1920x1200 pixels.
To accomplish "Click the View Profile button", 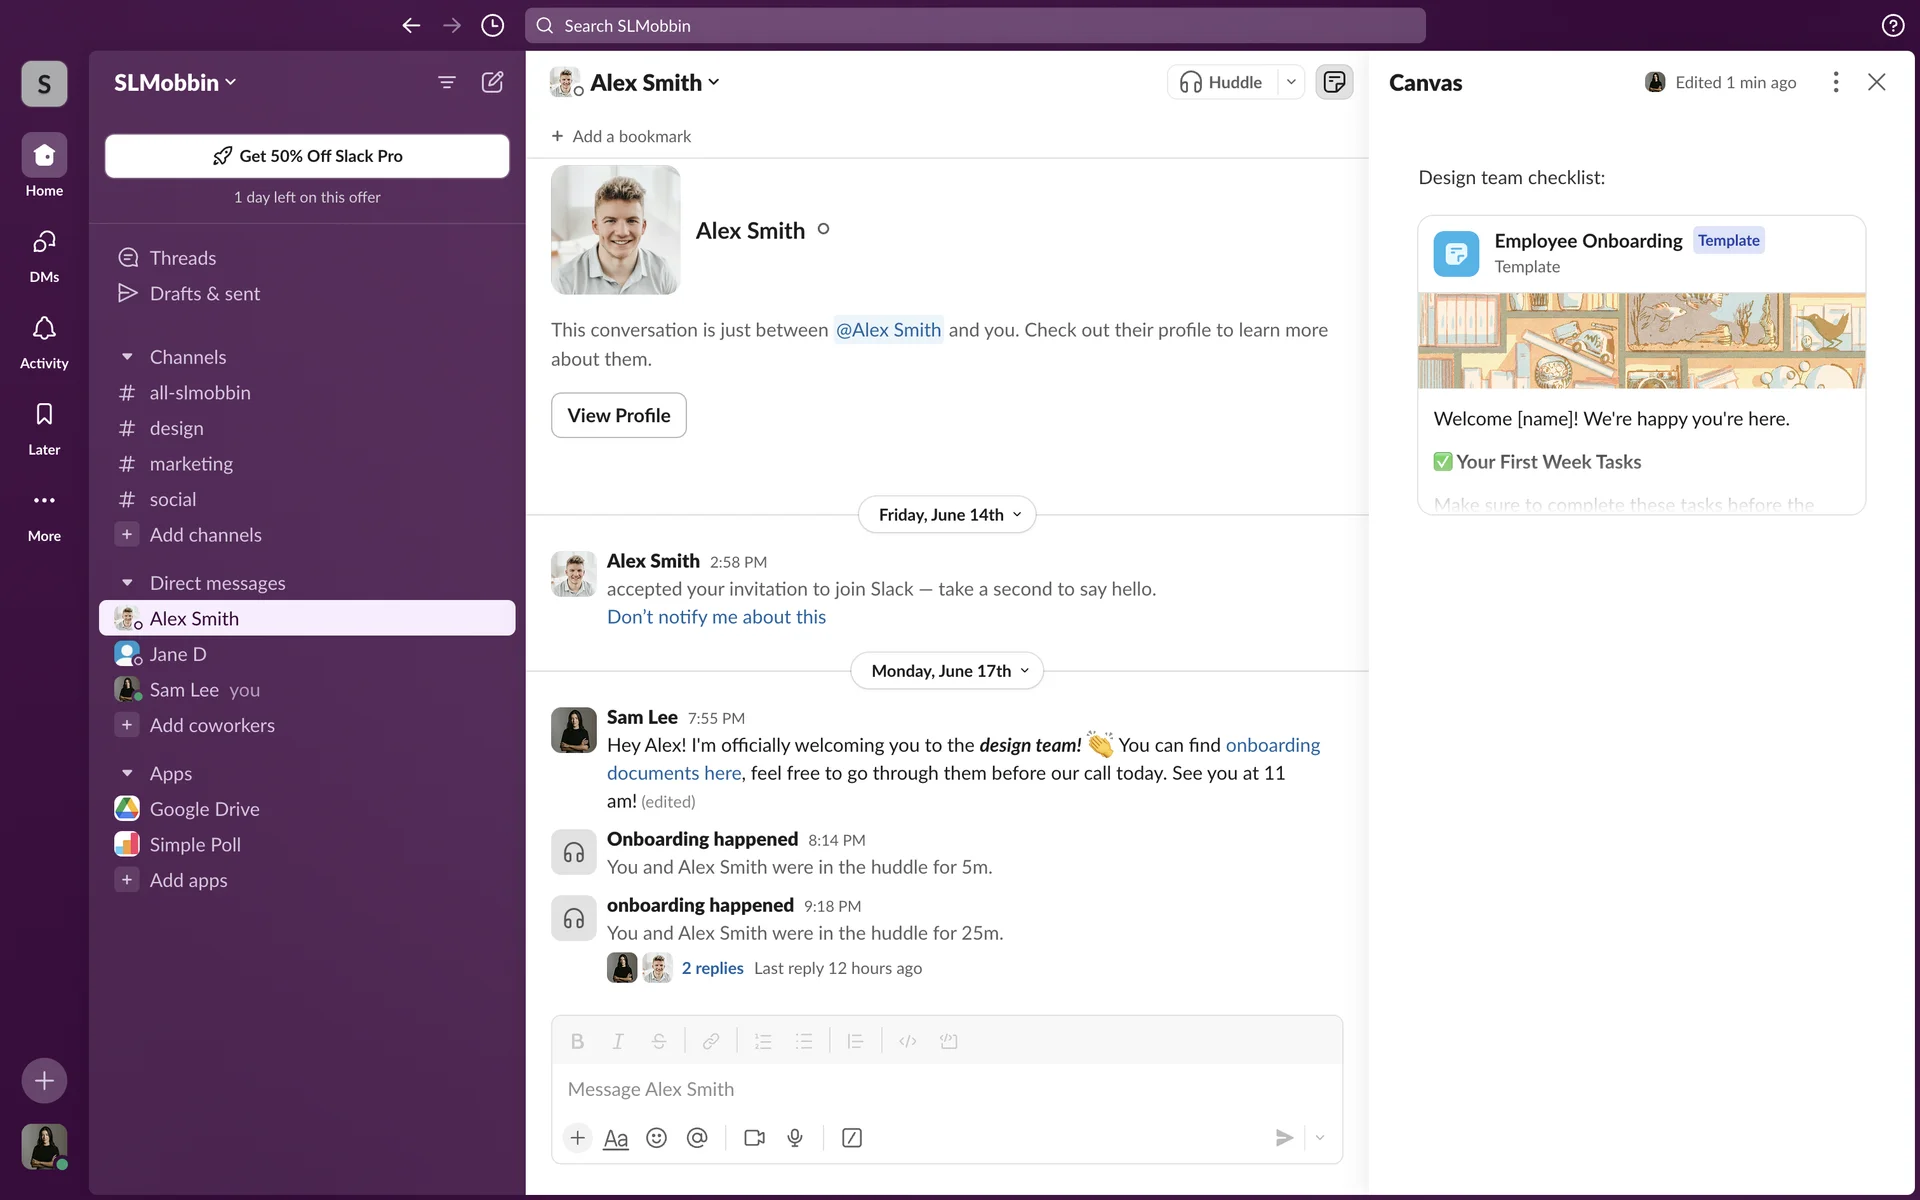I will click(618, 415).
